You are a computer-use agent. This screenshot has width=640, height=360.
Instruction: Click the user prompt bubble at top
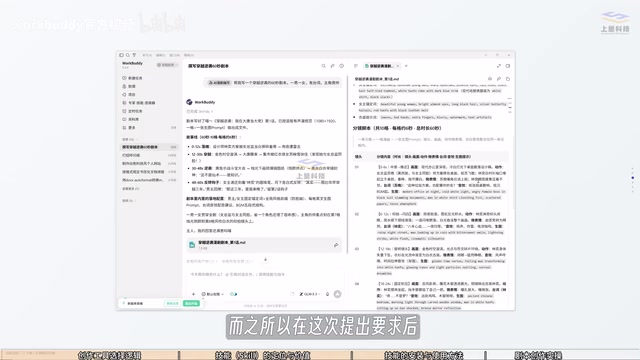point(273,82)
